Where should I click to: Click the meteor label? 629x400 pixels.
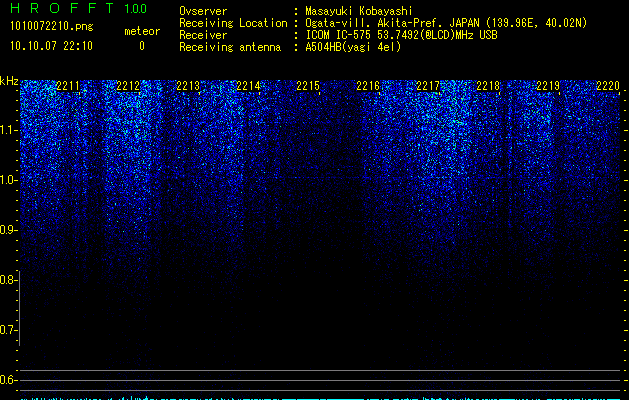[142, 31]
